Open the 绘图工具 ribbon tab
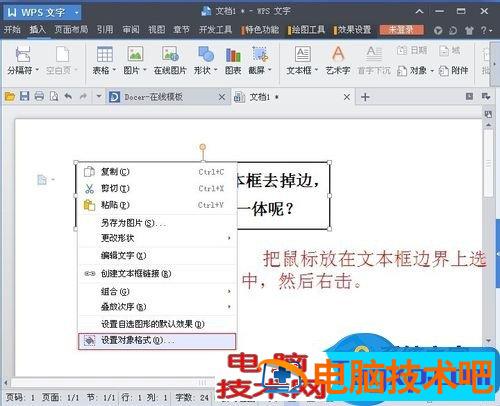Viewport: 500px width, 406px height. pos(308,30)
